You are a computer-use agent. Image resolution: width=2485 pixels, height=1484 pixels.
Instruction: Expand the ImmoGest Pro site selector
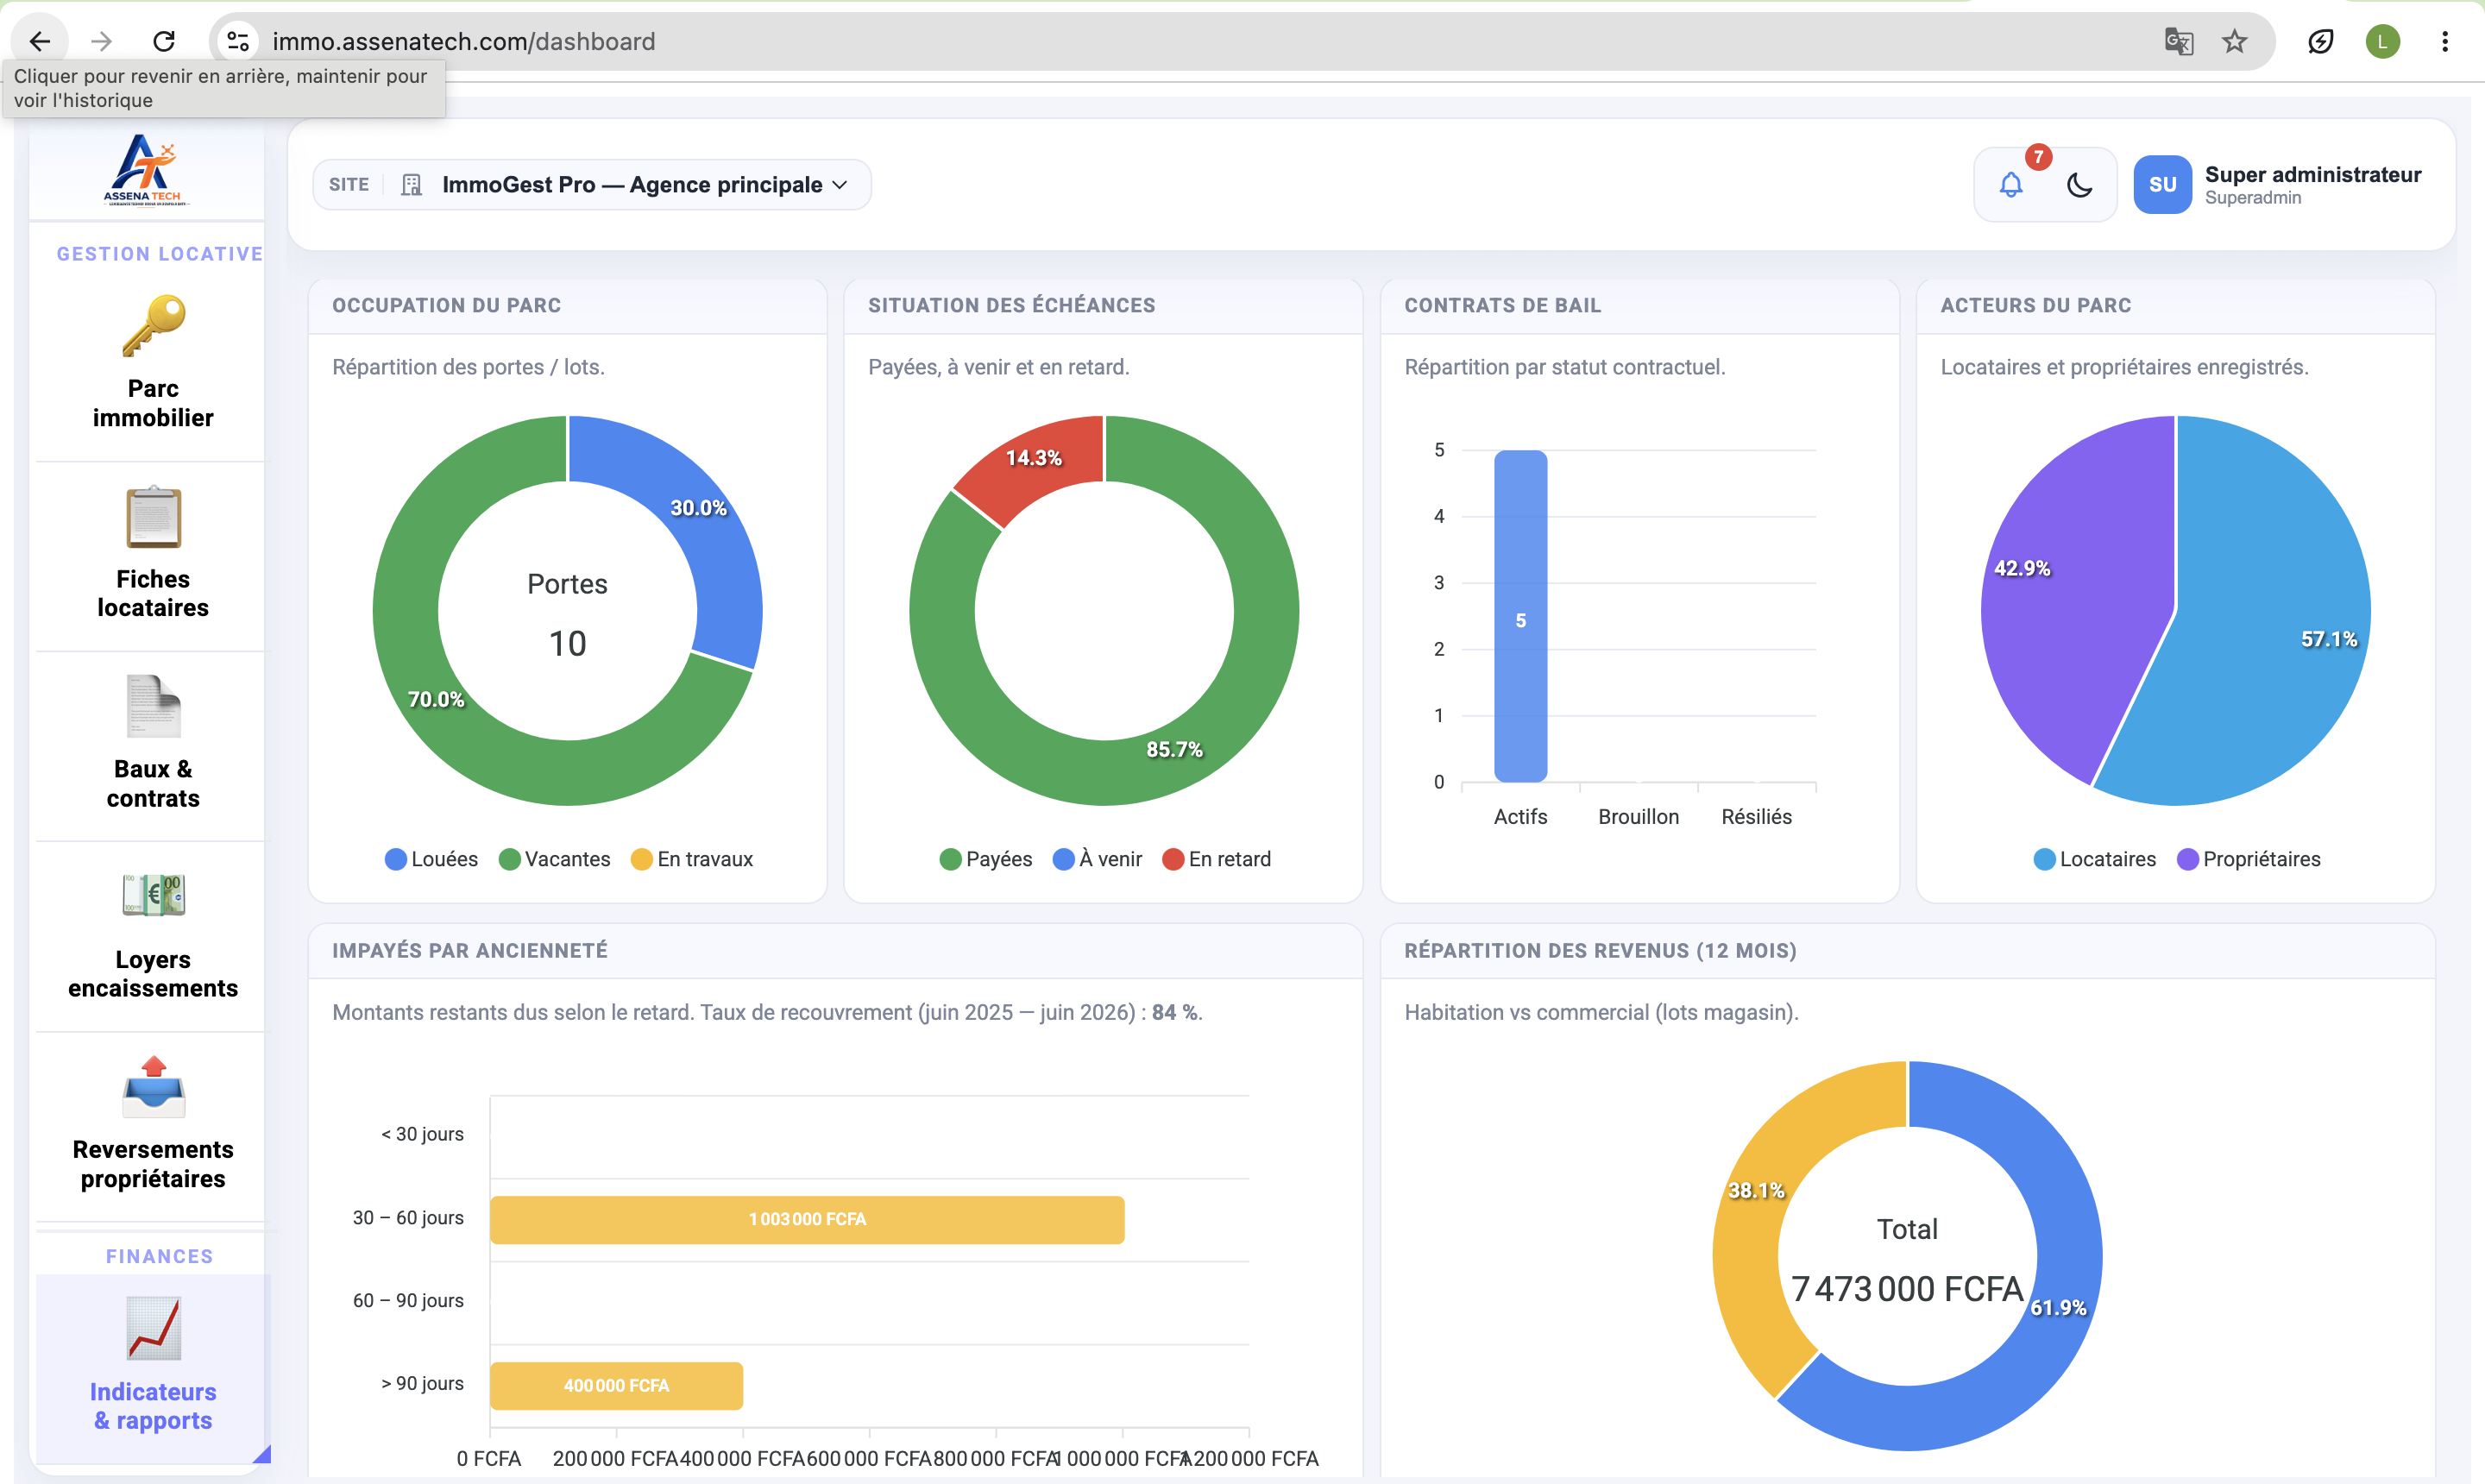(592, 185)
